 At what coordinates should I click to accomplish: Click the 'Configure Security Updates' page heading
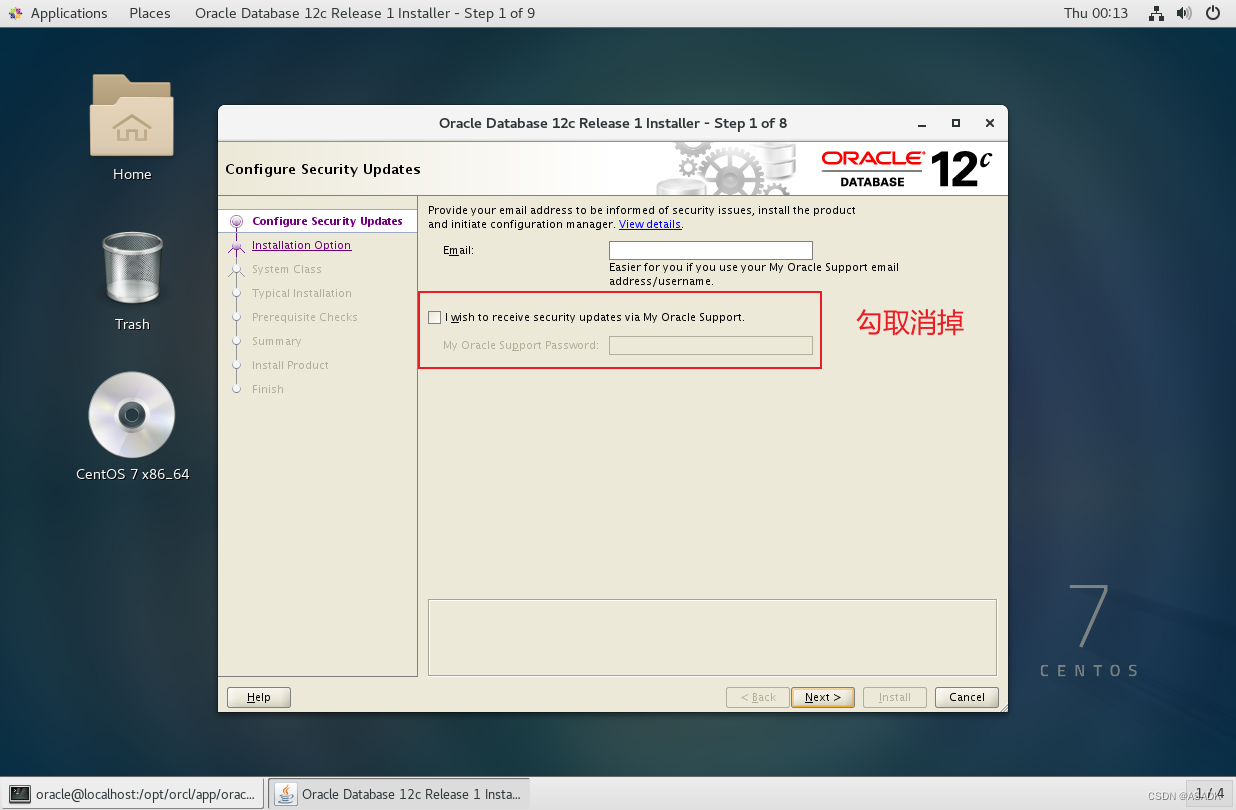point(323,169)
